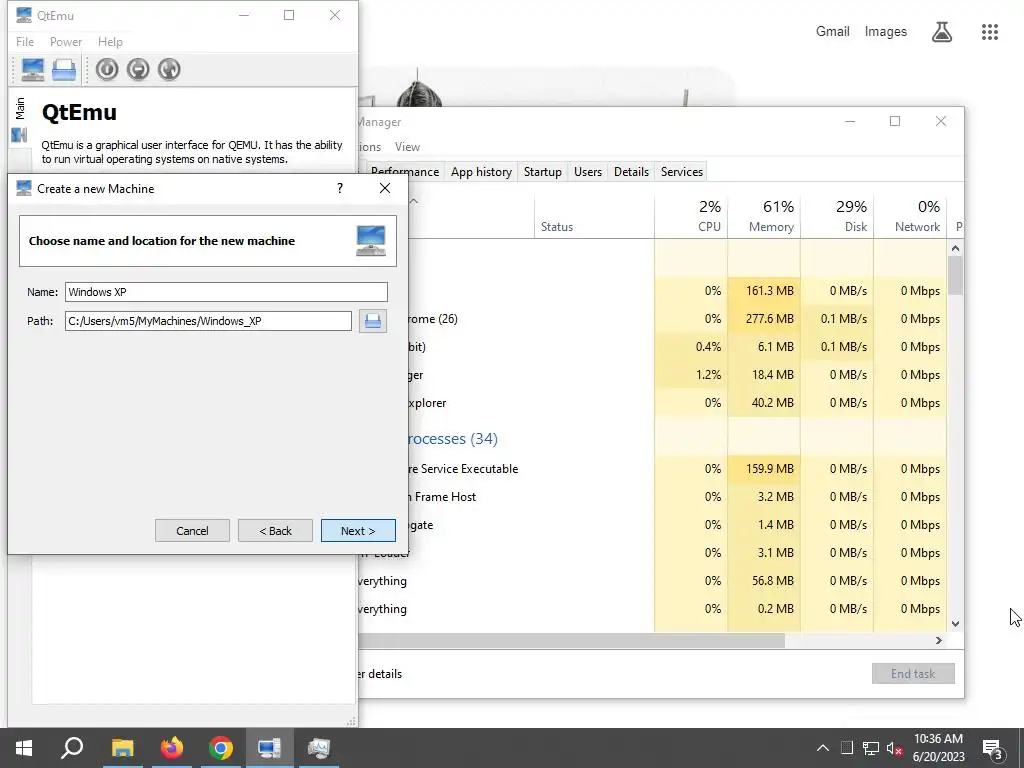Click the Next > button
This screenshot has width=1024, height=768.
point(358,531)
